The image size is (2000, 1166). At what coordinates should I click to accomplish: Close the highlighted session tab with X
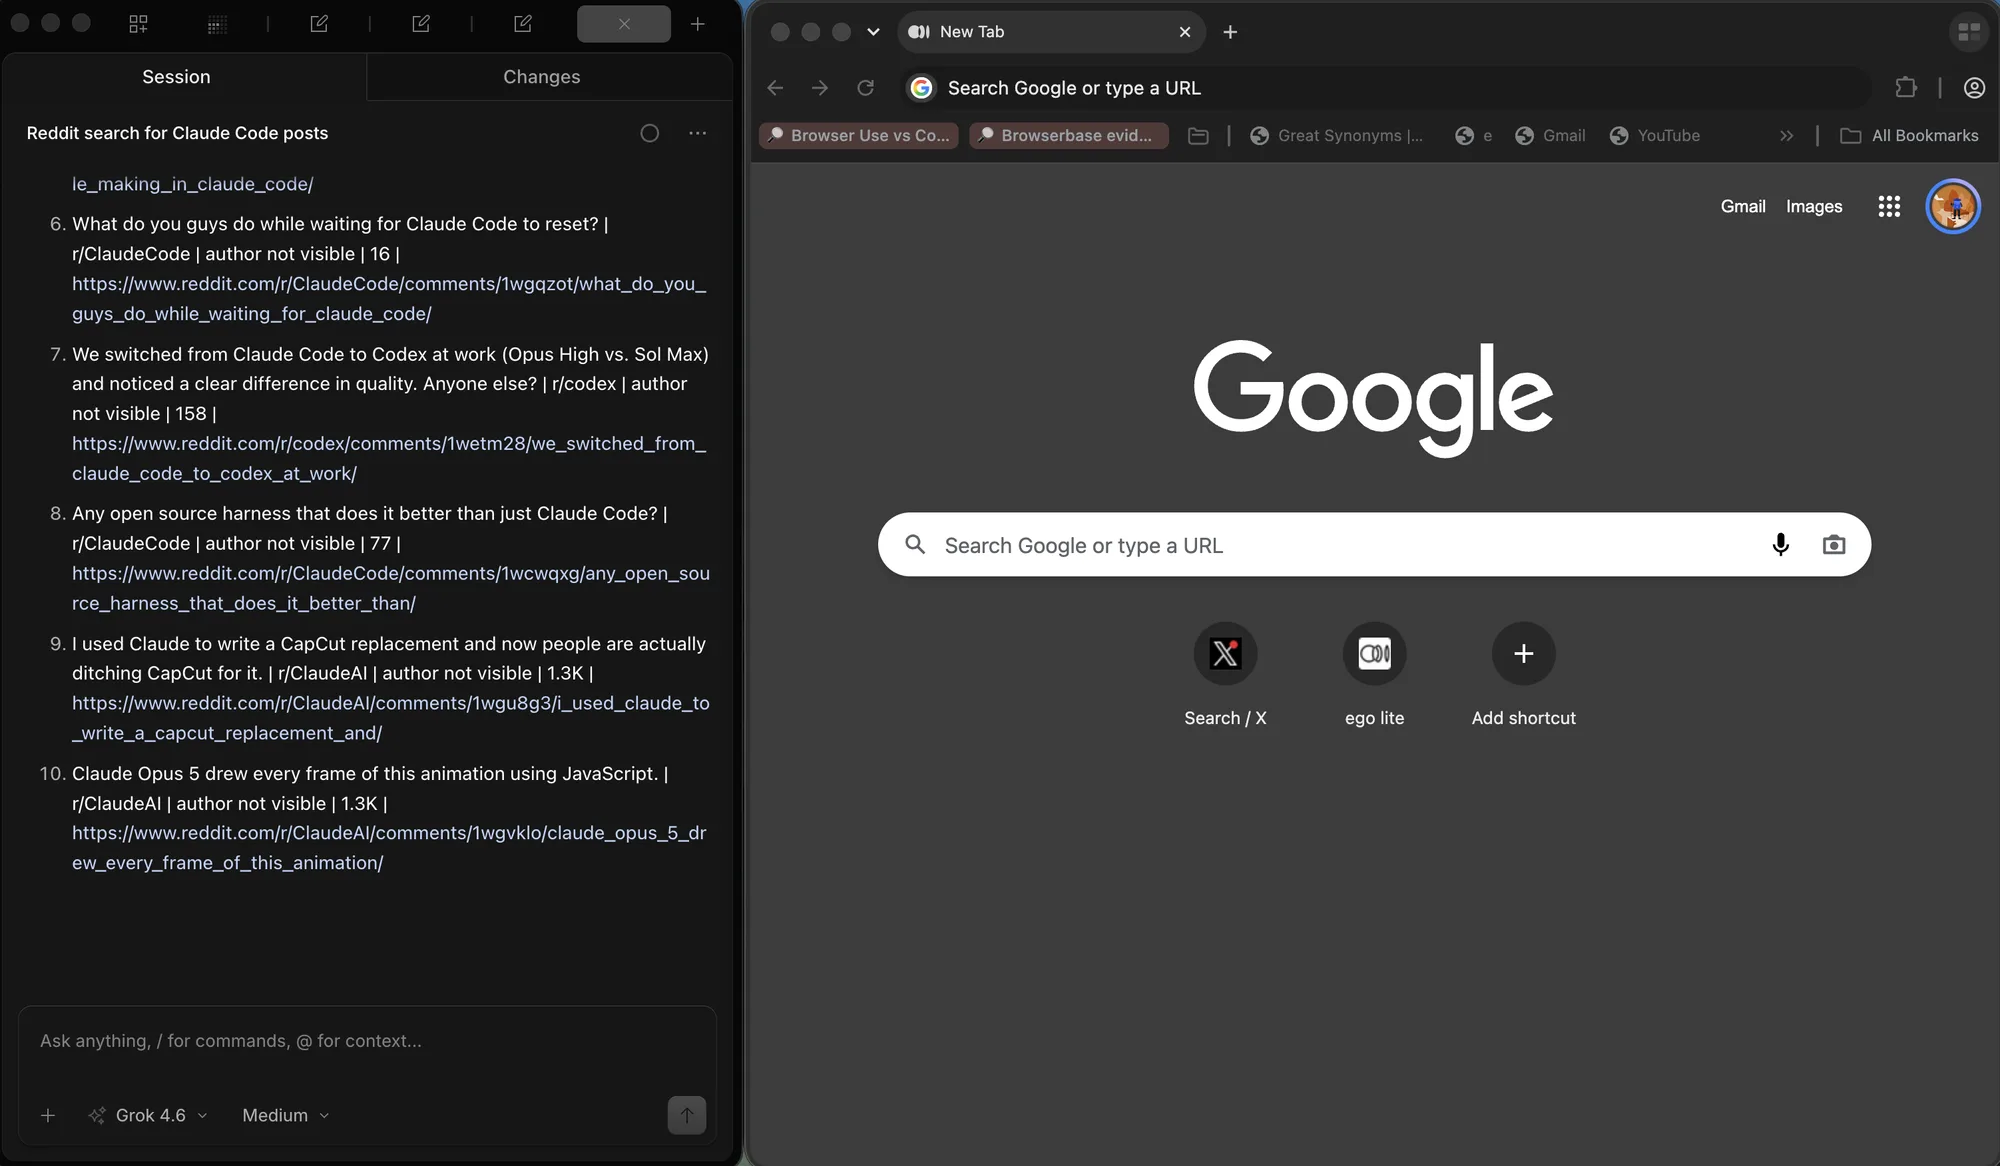pyautogui.click(x=624, y=24)
